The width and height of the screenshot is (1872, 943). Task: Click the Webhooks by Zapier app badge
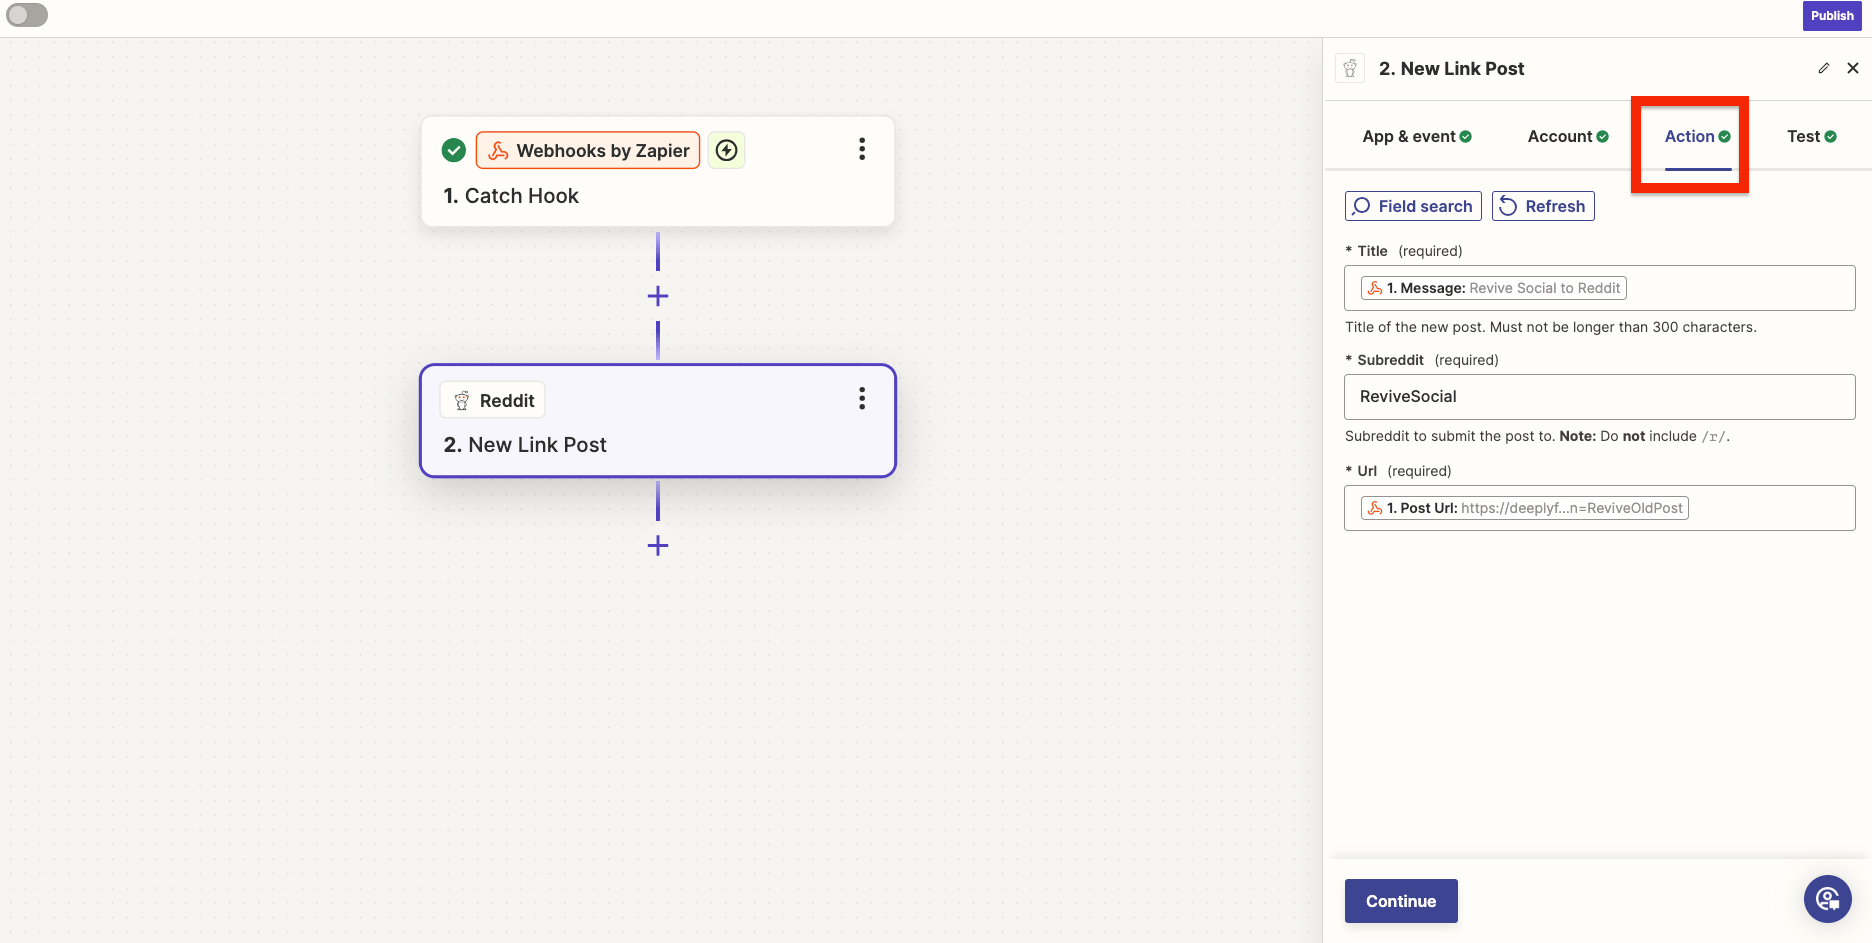pyautogui.click(x=588, y=151)
